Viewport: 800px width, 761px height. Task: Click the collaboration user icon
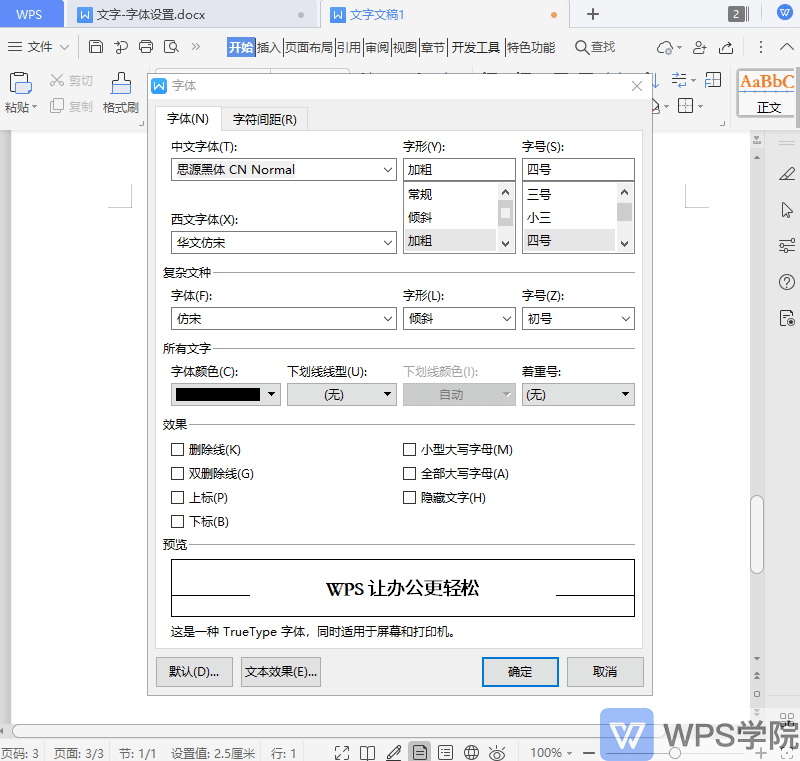tap(699, 47)
